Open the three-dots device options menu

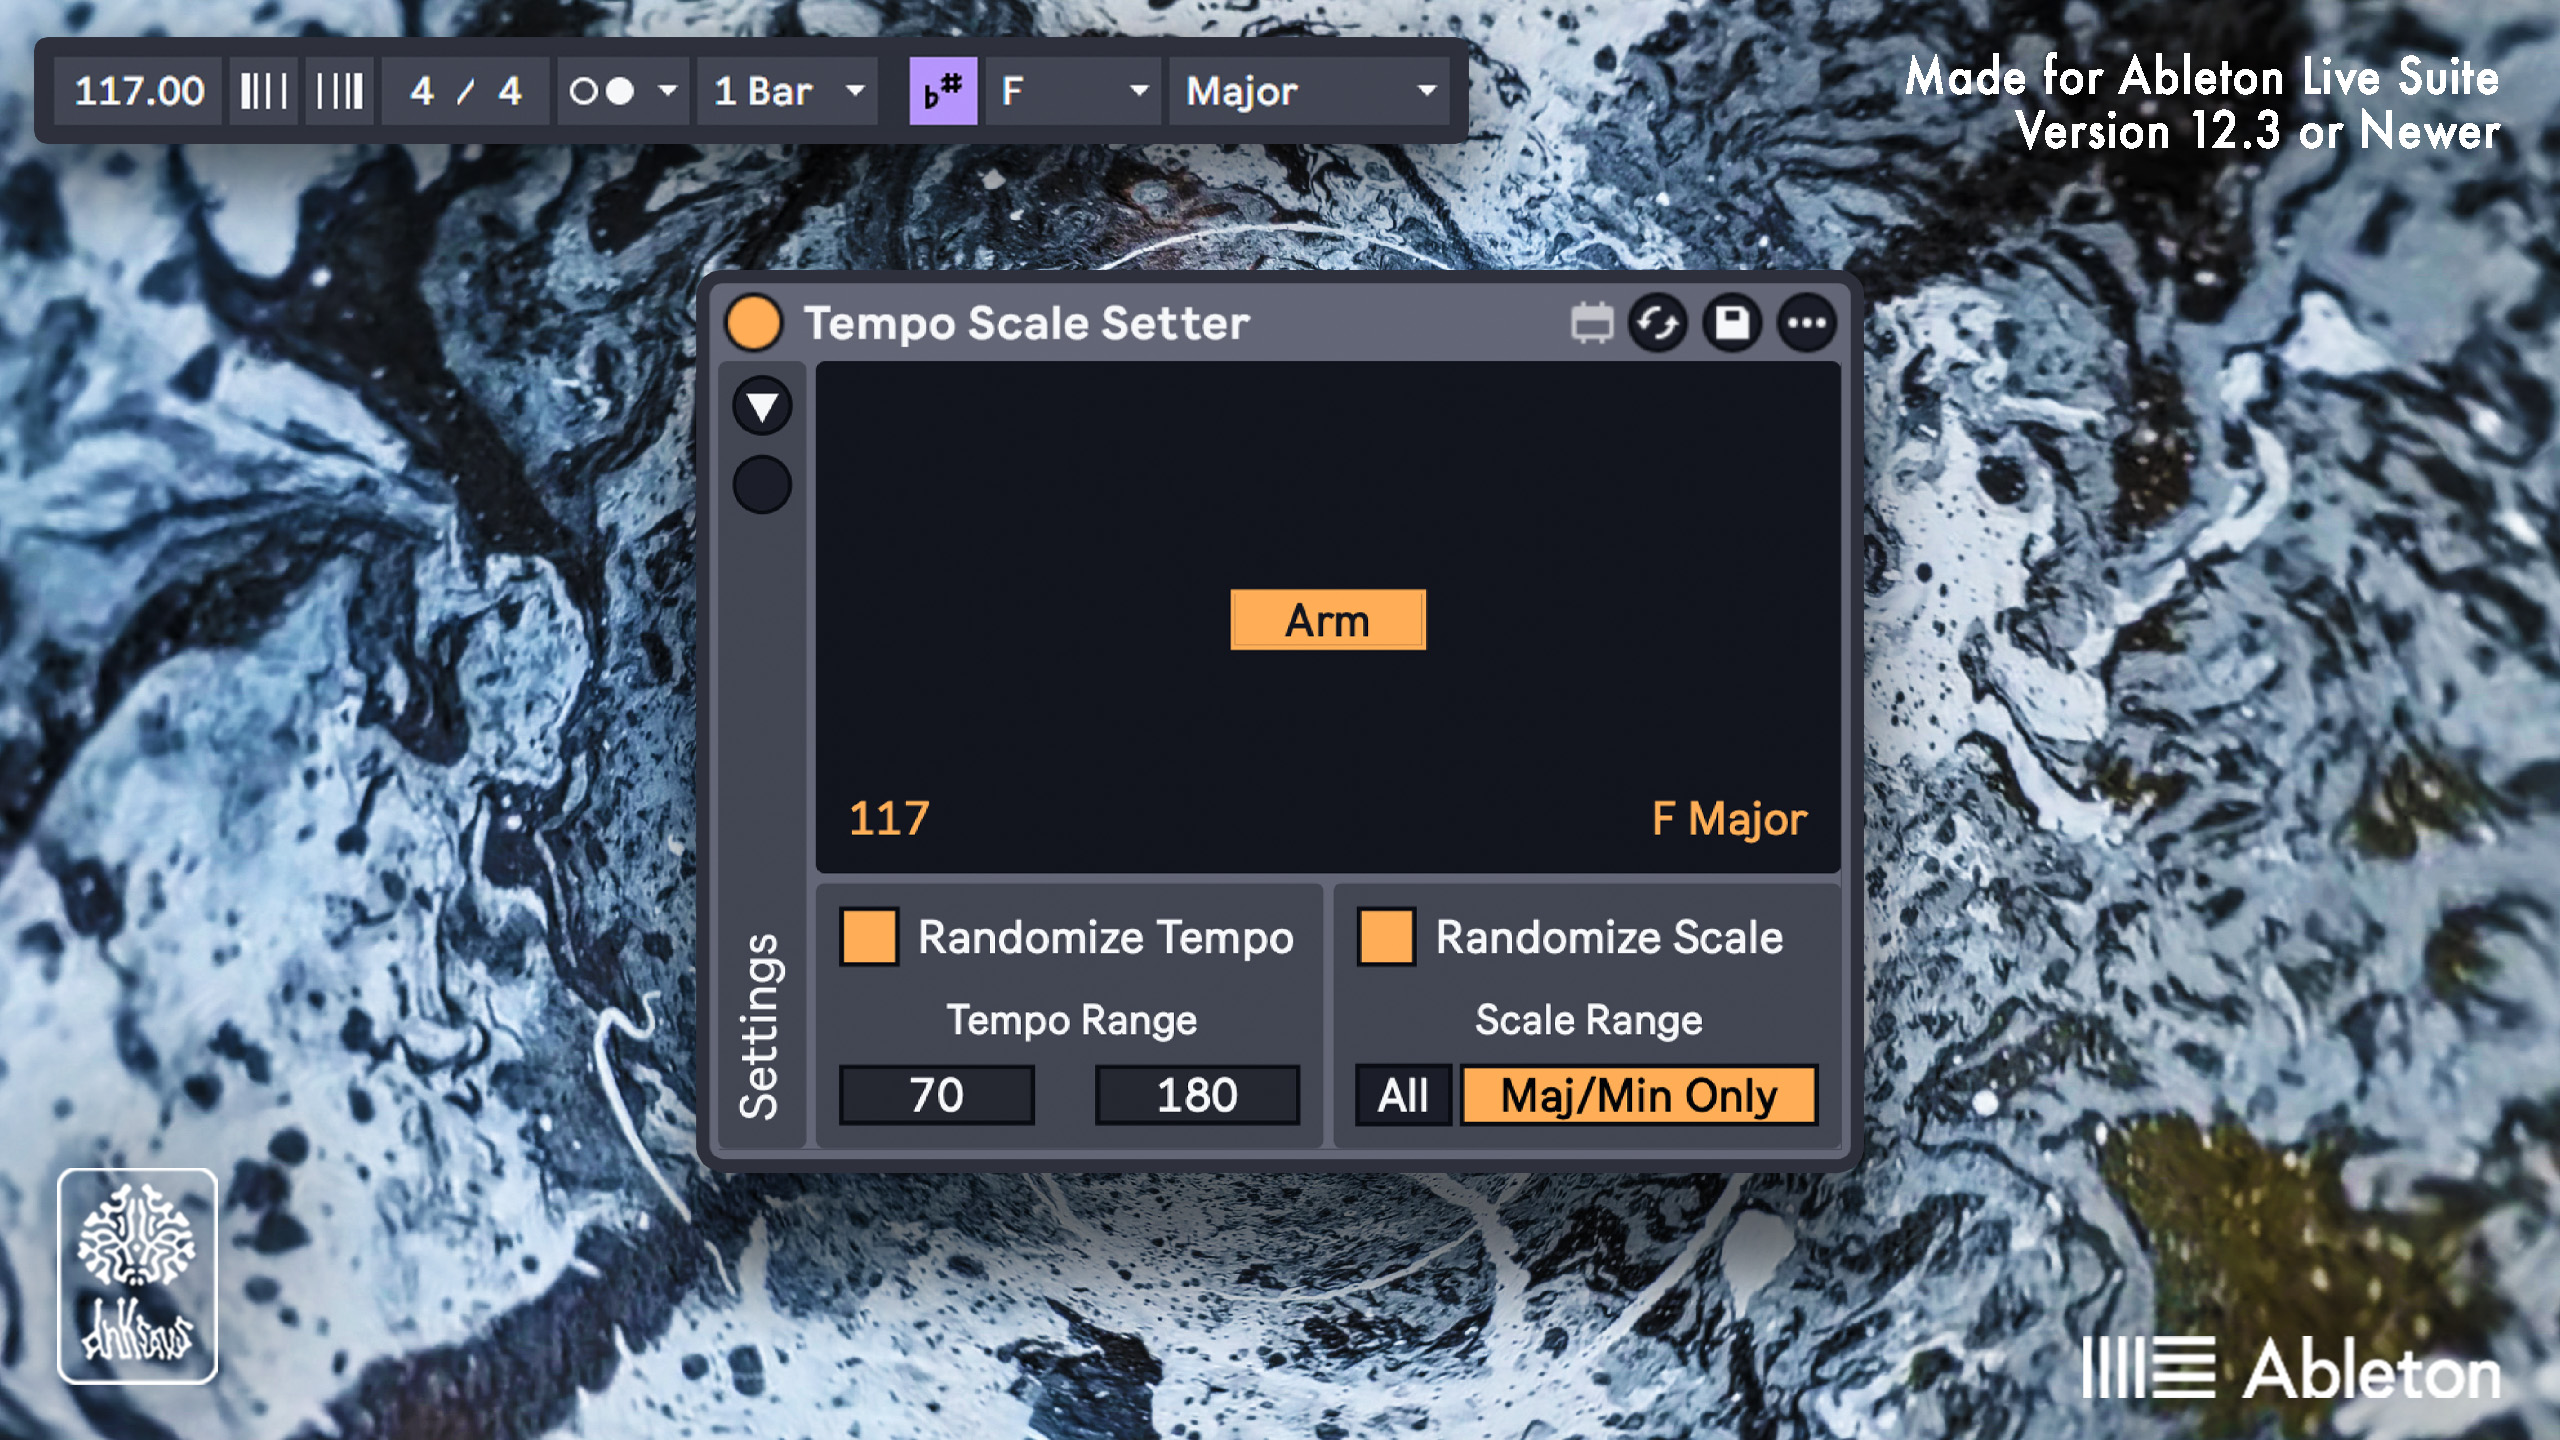click(x=1806, y=323)
